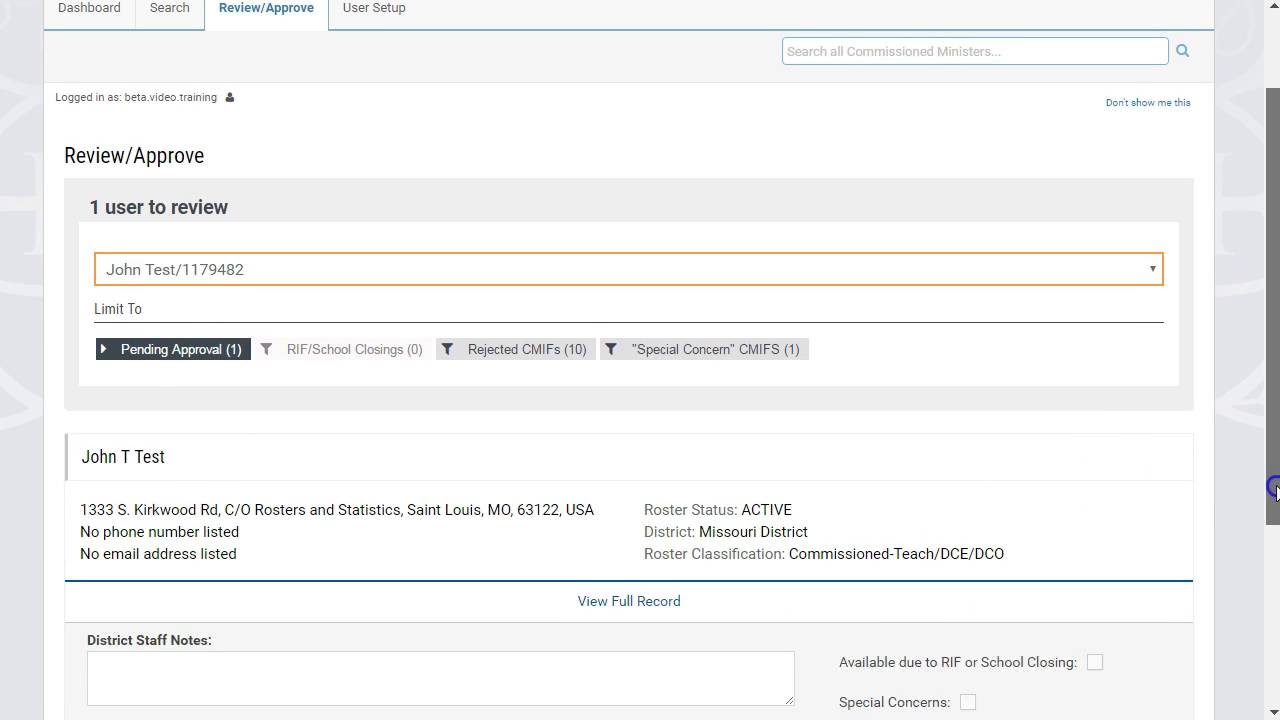Click the user profile icon beside beta.video.training
Screen dimensions: 1280x720
pyautogui.click(x=229, y=97)
